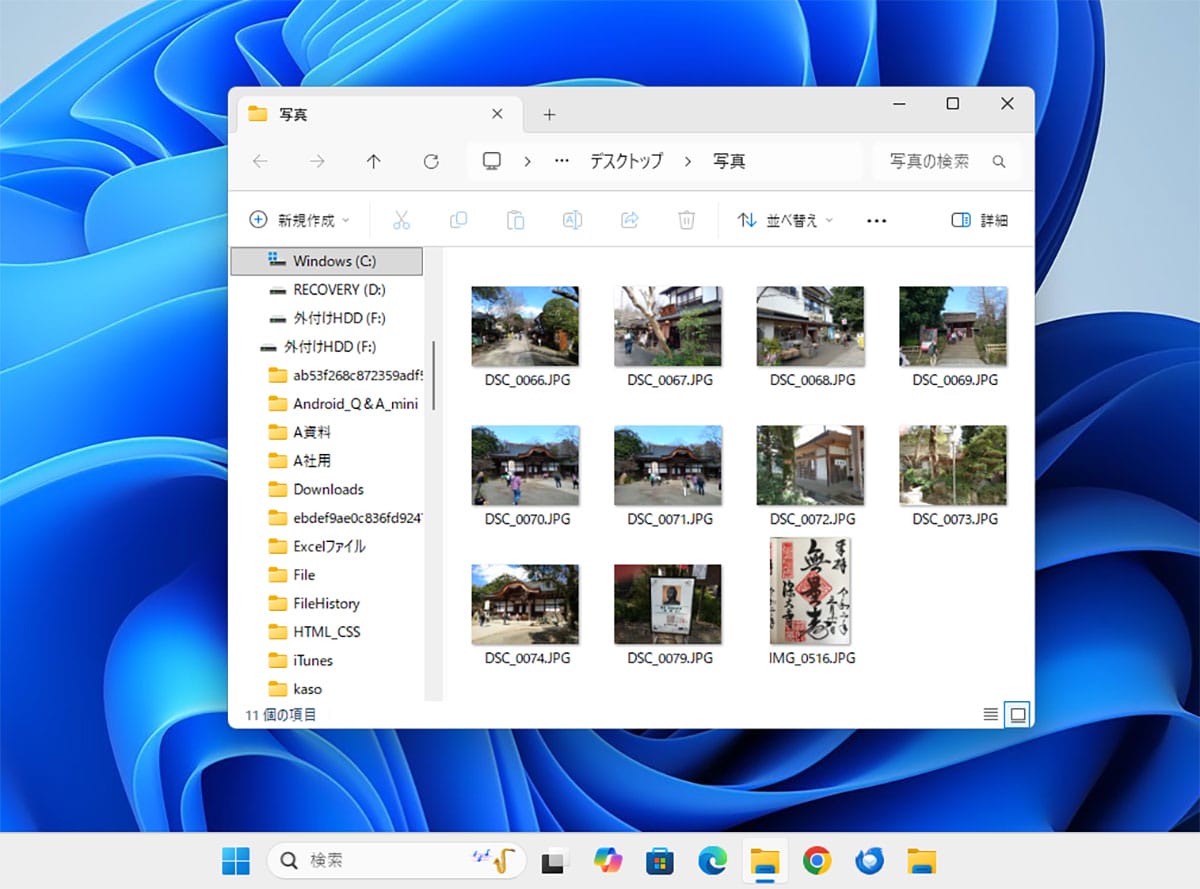Open DSC_0079.JPG thumbnail
This screenshot has width=1200, height=889.
coord(668,604)
